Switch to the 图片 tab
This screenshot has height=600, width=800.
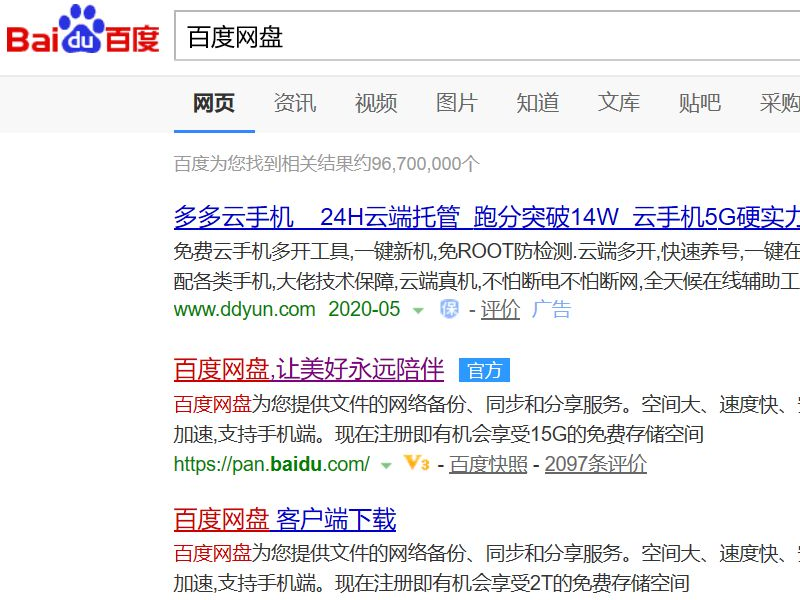coord(456,103)
